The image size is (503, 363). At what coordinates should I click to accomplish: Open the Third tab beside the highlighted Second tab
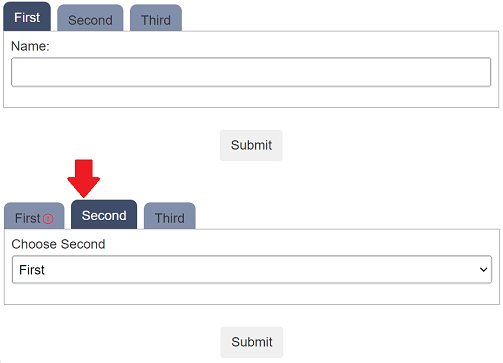[x=170, y=216]
